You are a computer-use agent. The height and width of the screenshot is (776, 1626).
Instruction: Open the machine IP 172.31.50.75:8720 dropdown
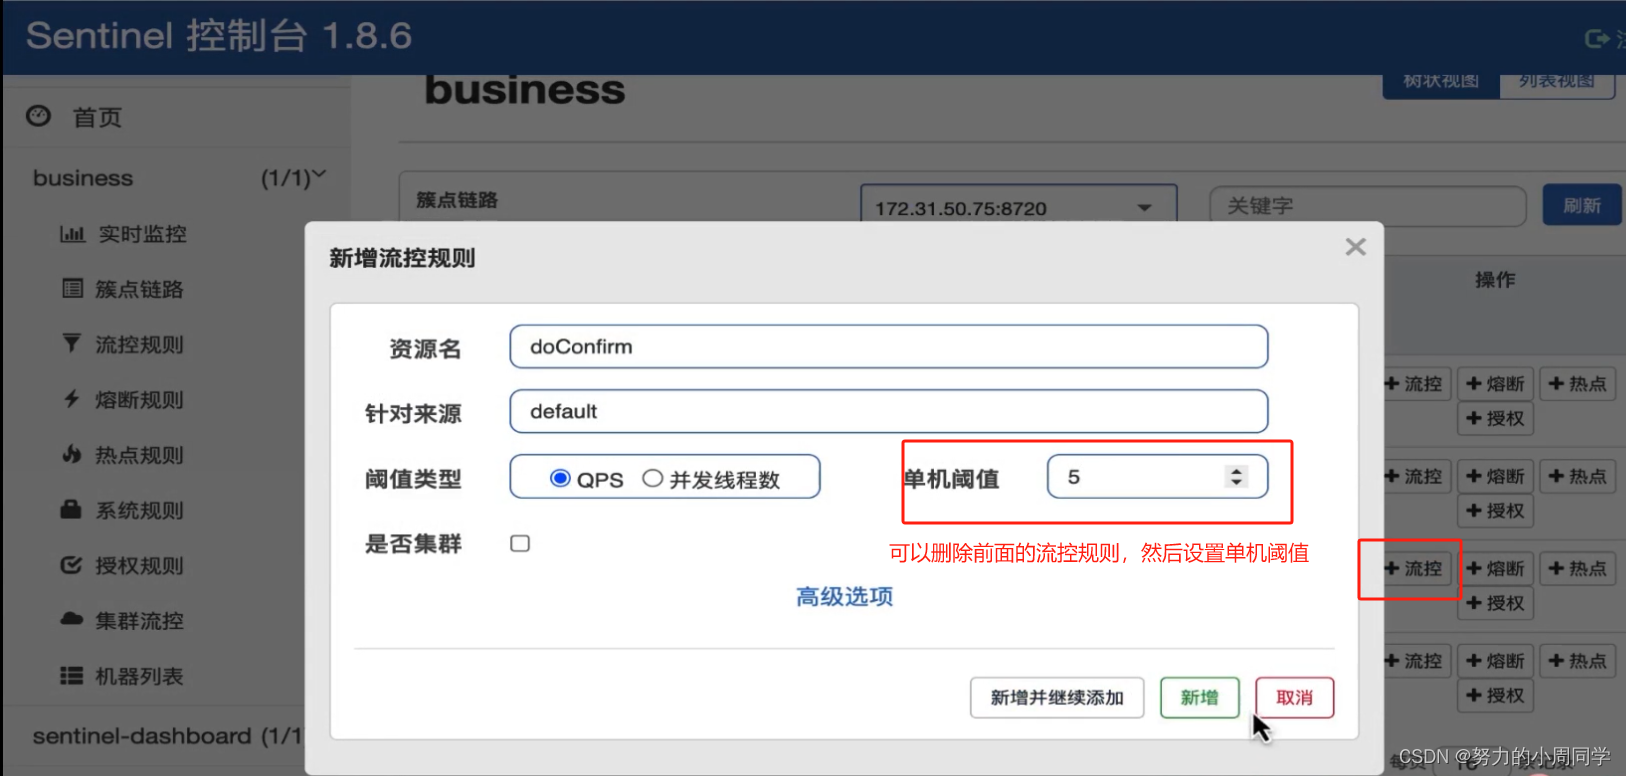click(x=1018, y=207)
